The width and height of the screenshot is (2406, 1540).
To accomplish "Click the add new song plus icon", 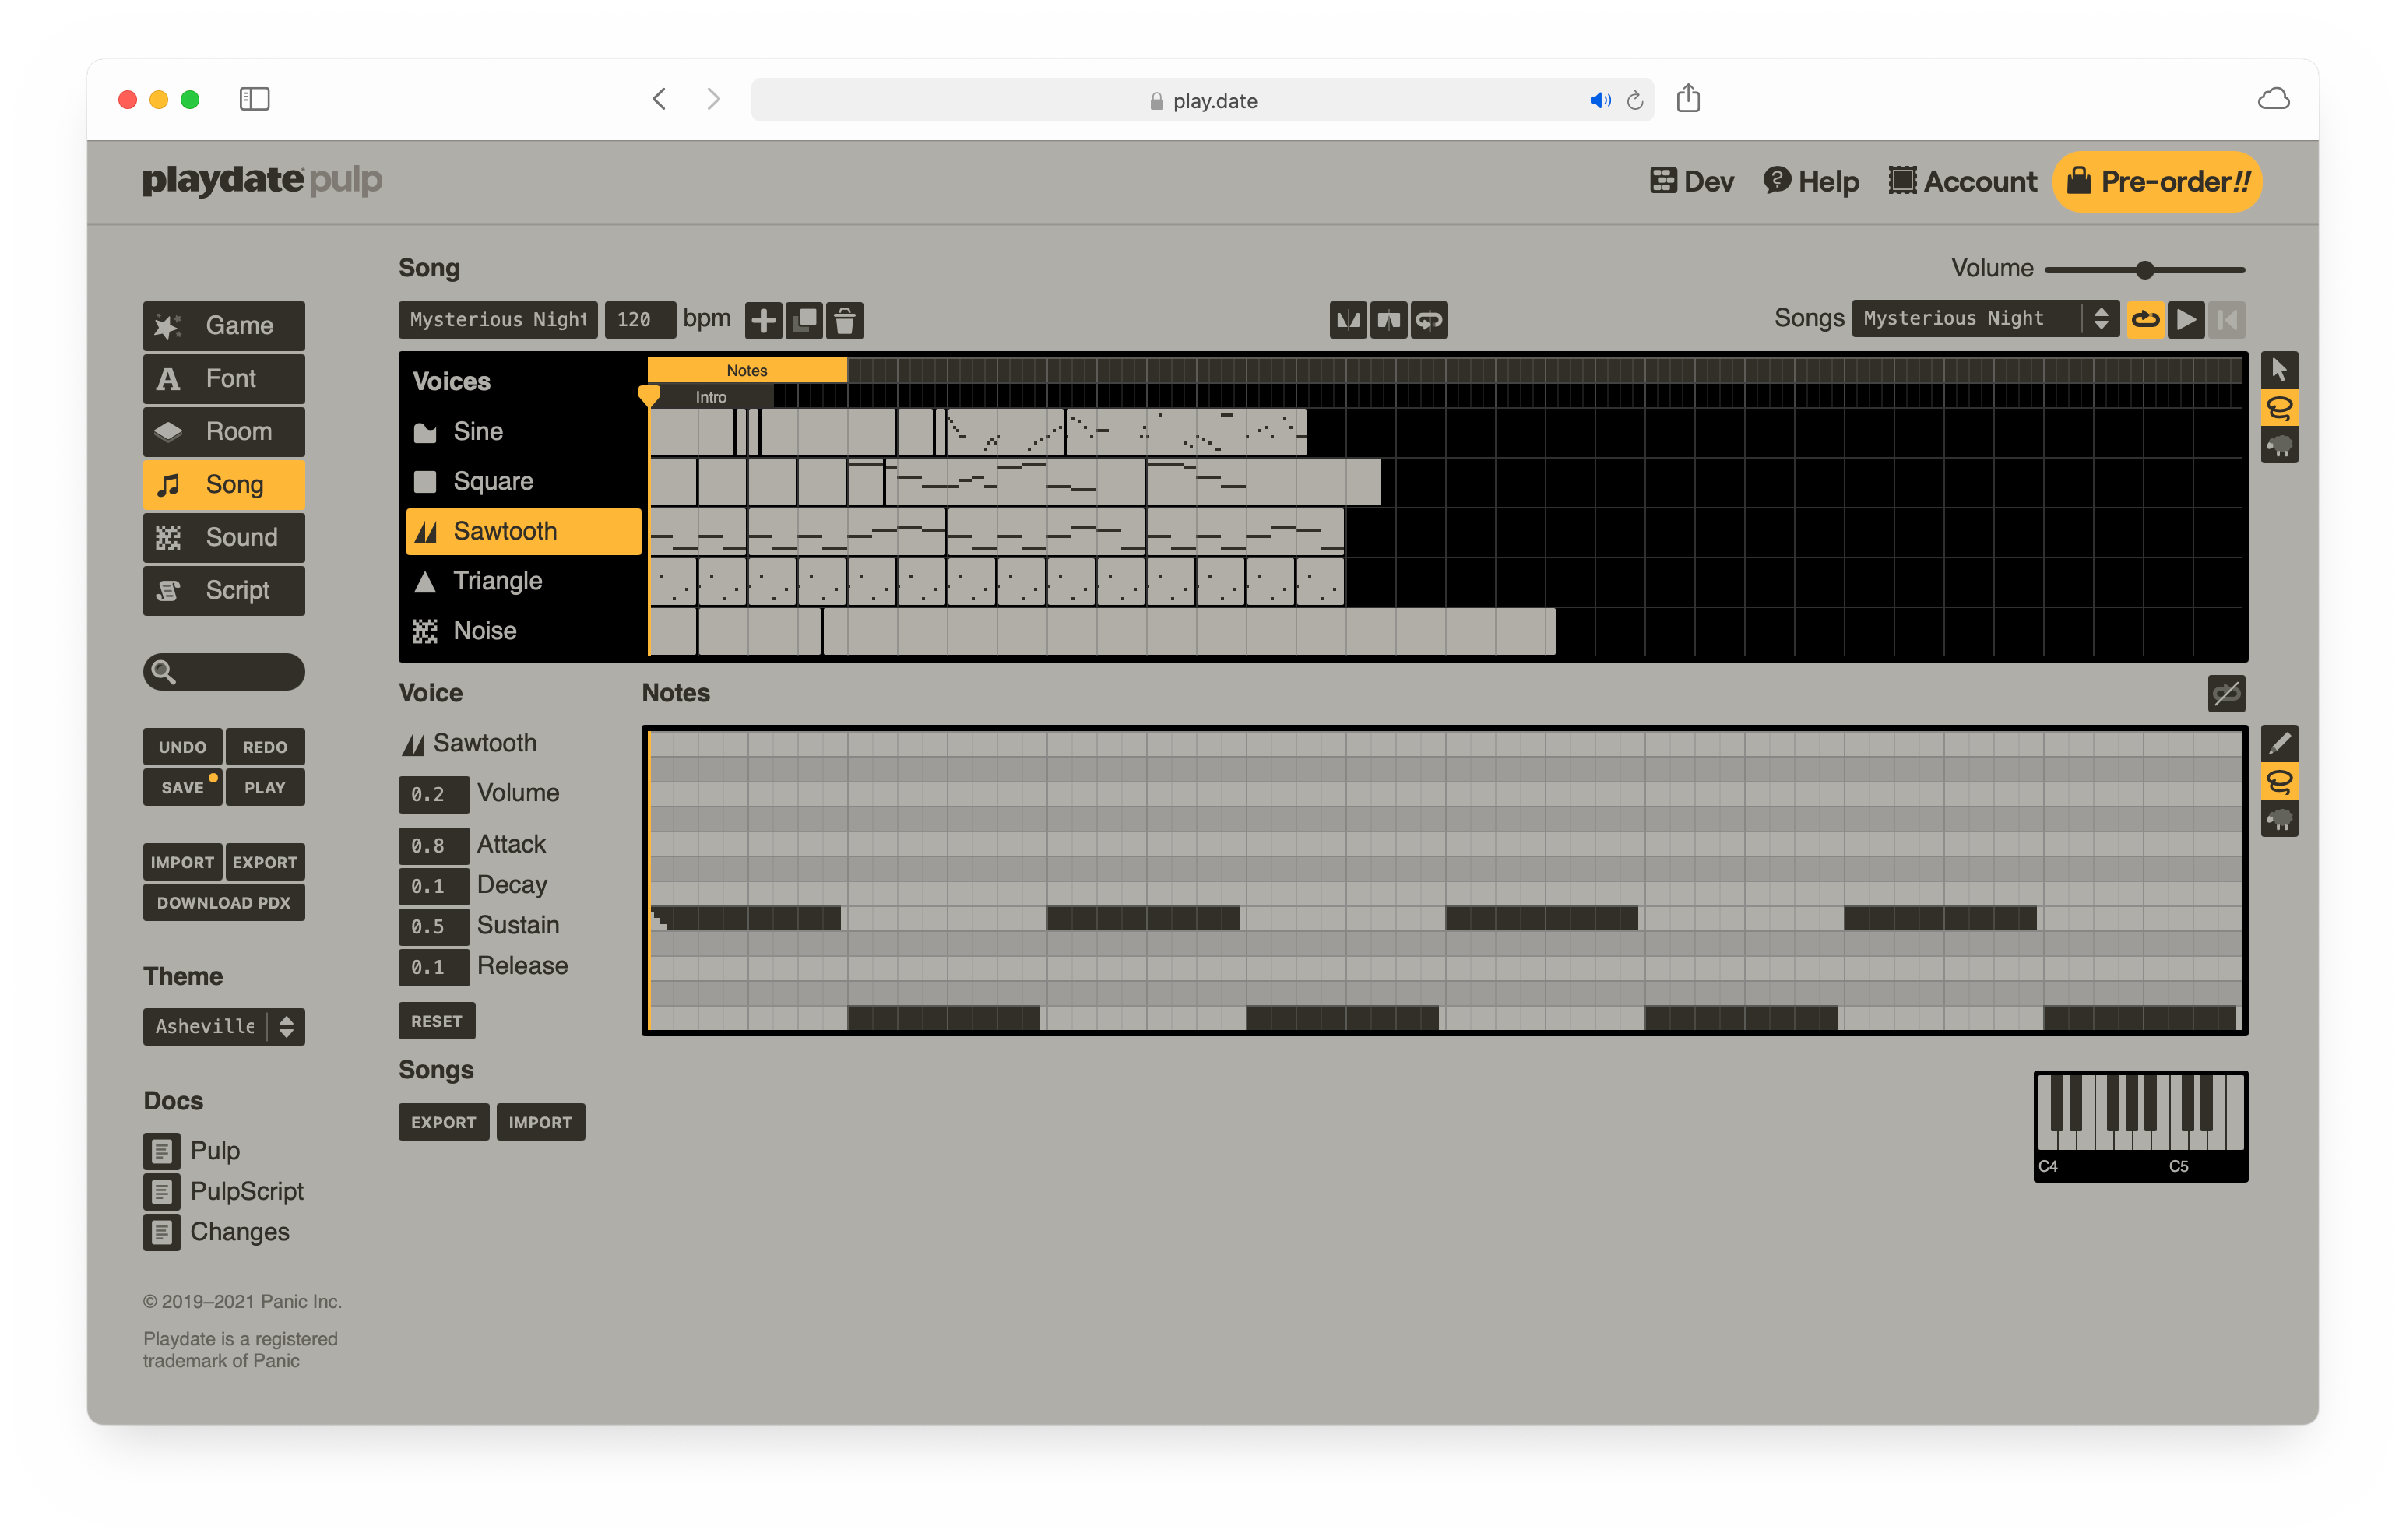I will tap(763, 320).
